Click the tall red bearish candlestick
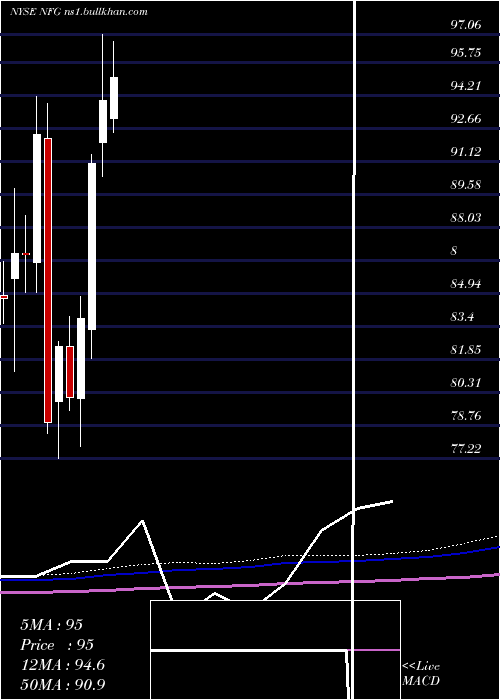Viewport: 500px width, 700px height. coord(48,280)
